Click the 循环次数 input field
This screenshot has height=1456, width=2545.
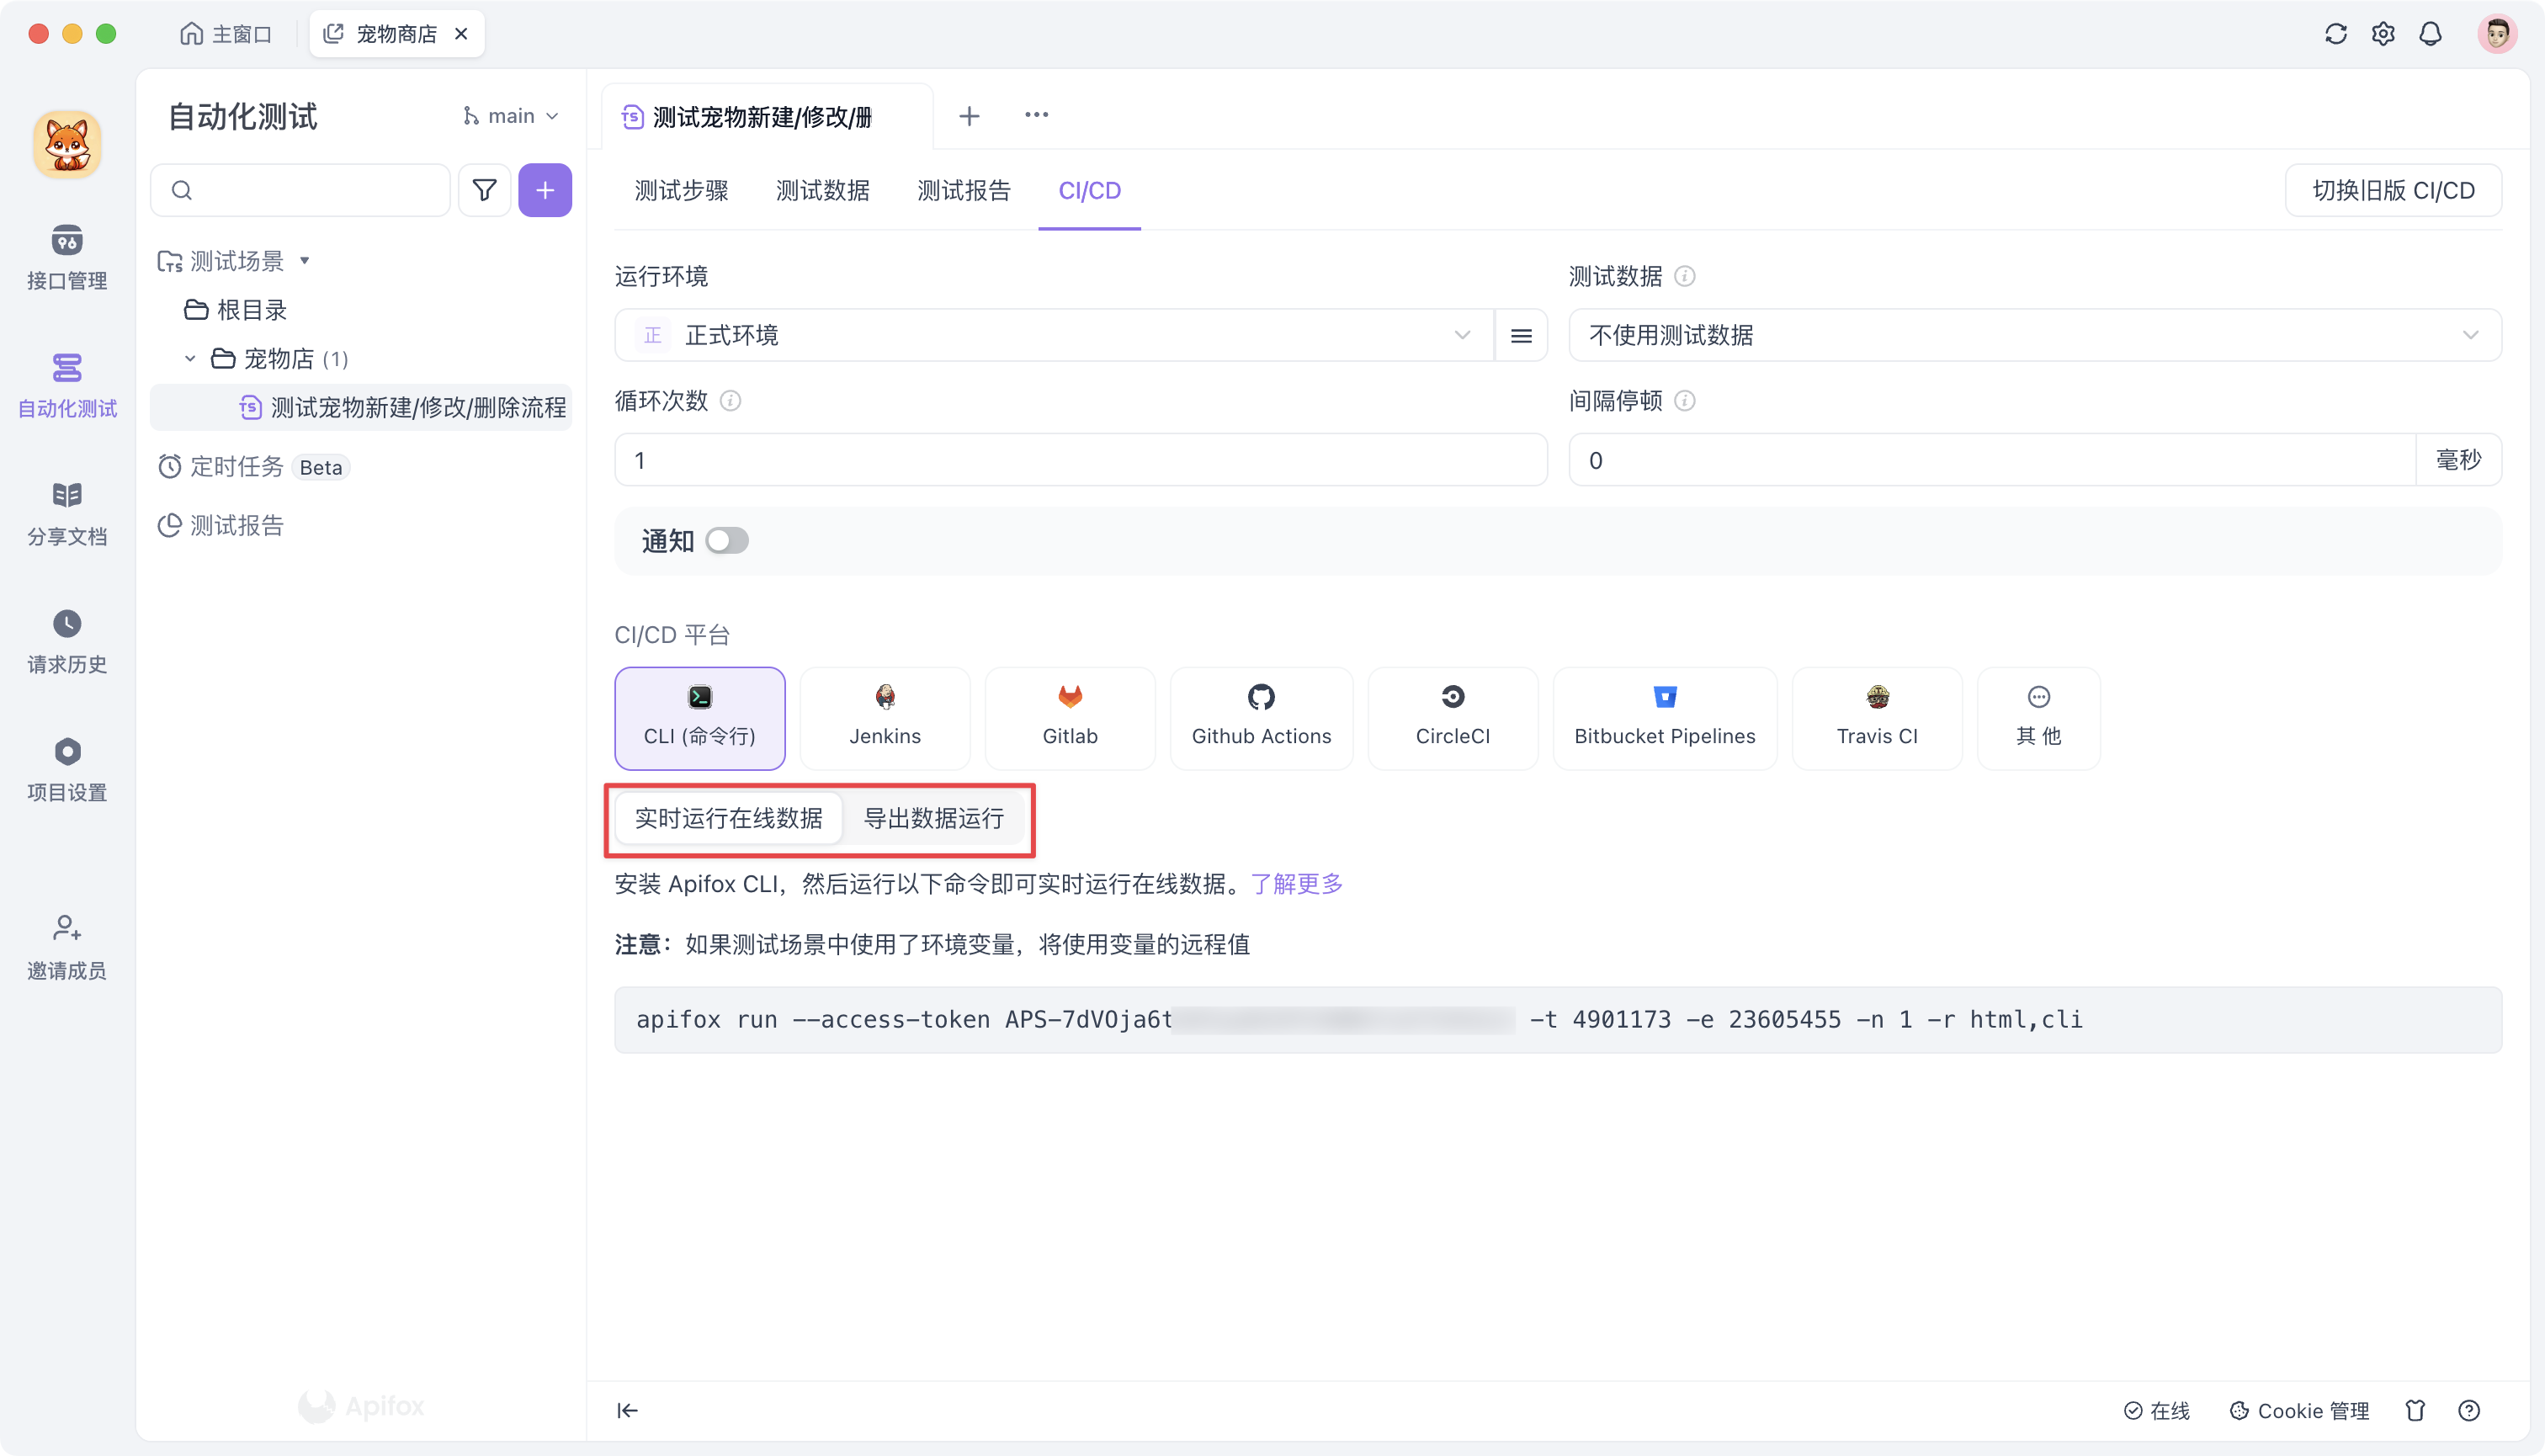[x=1078, y=459]
